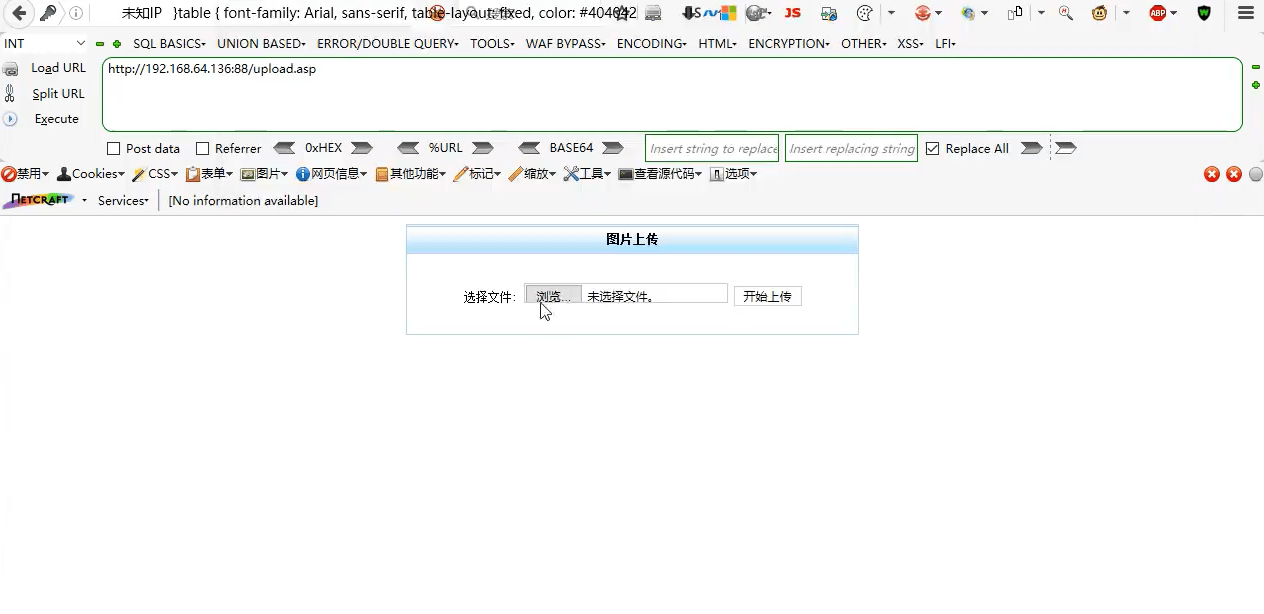Expand the ERROR/DOUBLE QUERY menu

point(388,44)
